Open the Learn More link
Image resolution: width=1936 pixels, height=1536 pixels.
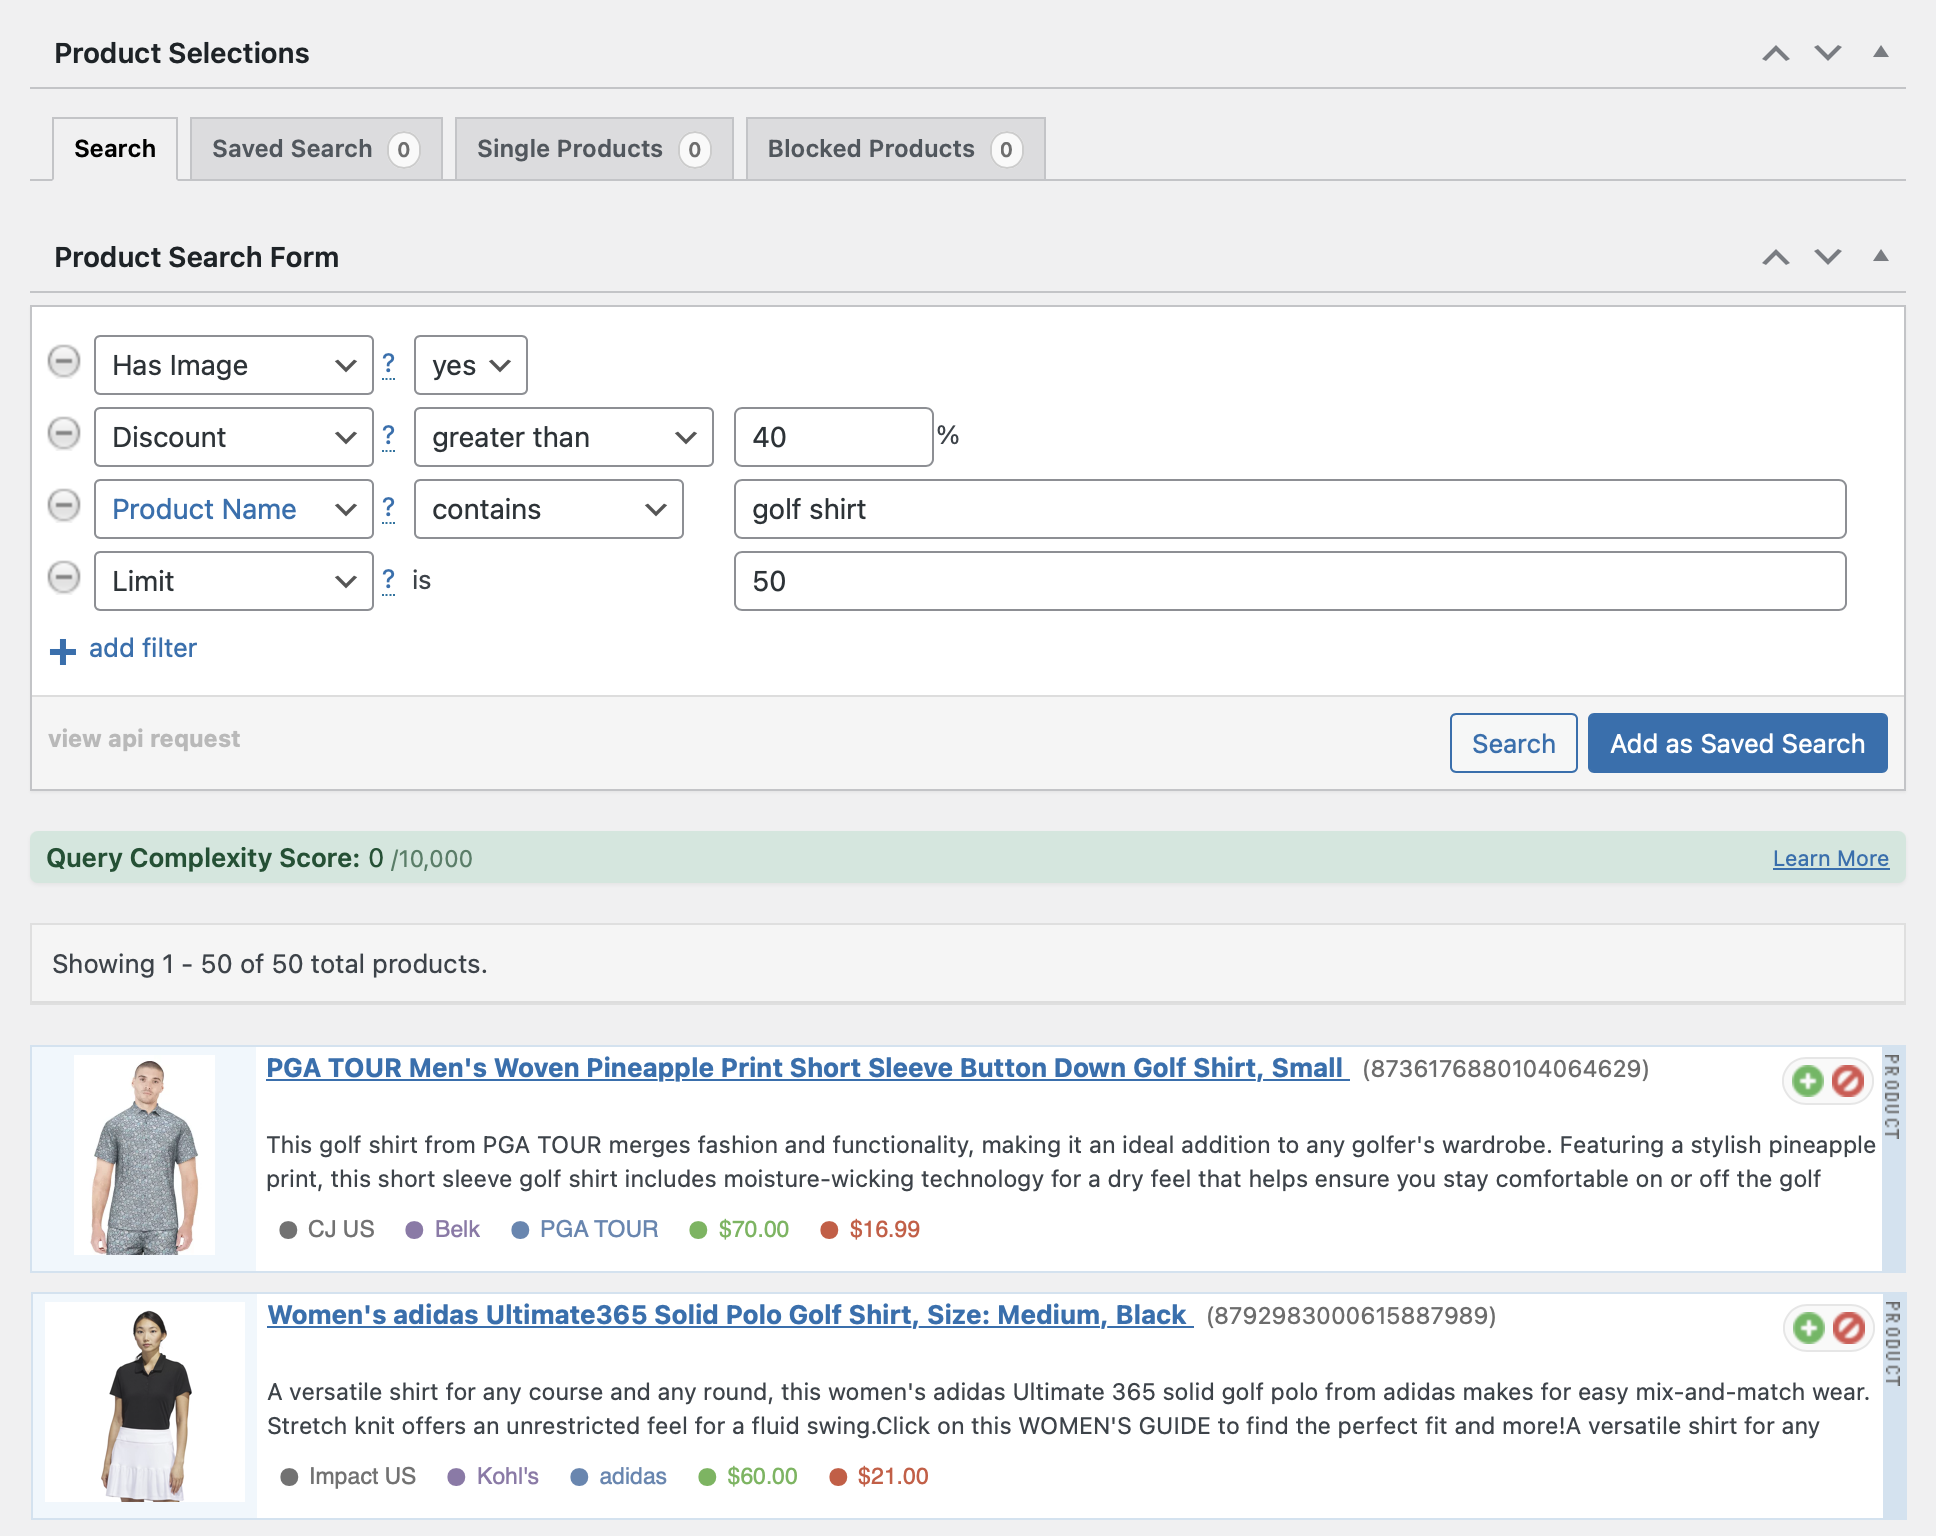click(1831, 858)
